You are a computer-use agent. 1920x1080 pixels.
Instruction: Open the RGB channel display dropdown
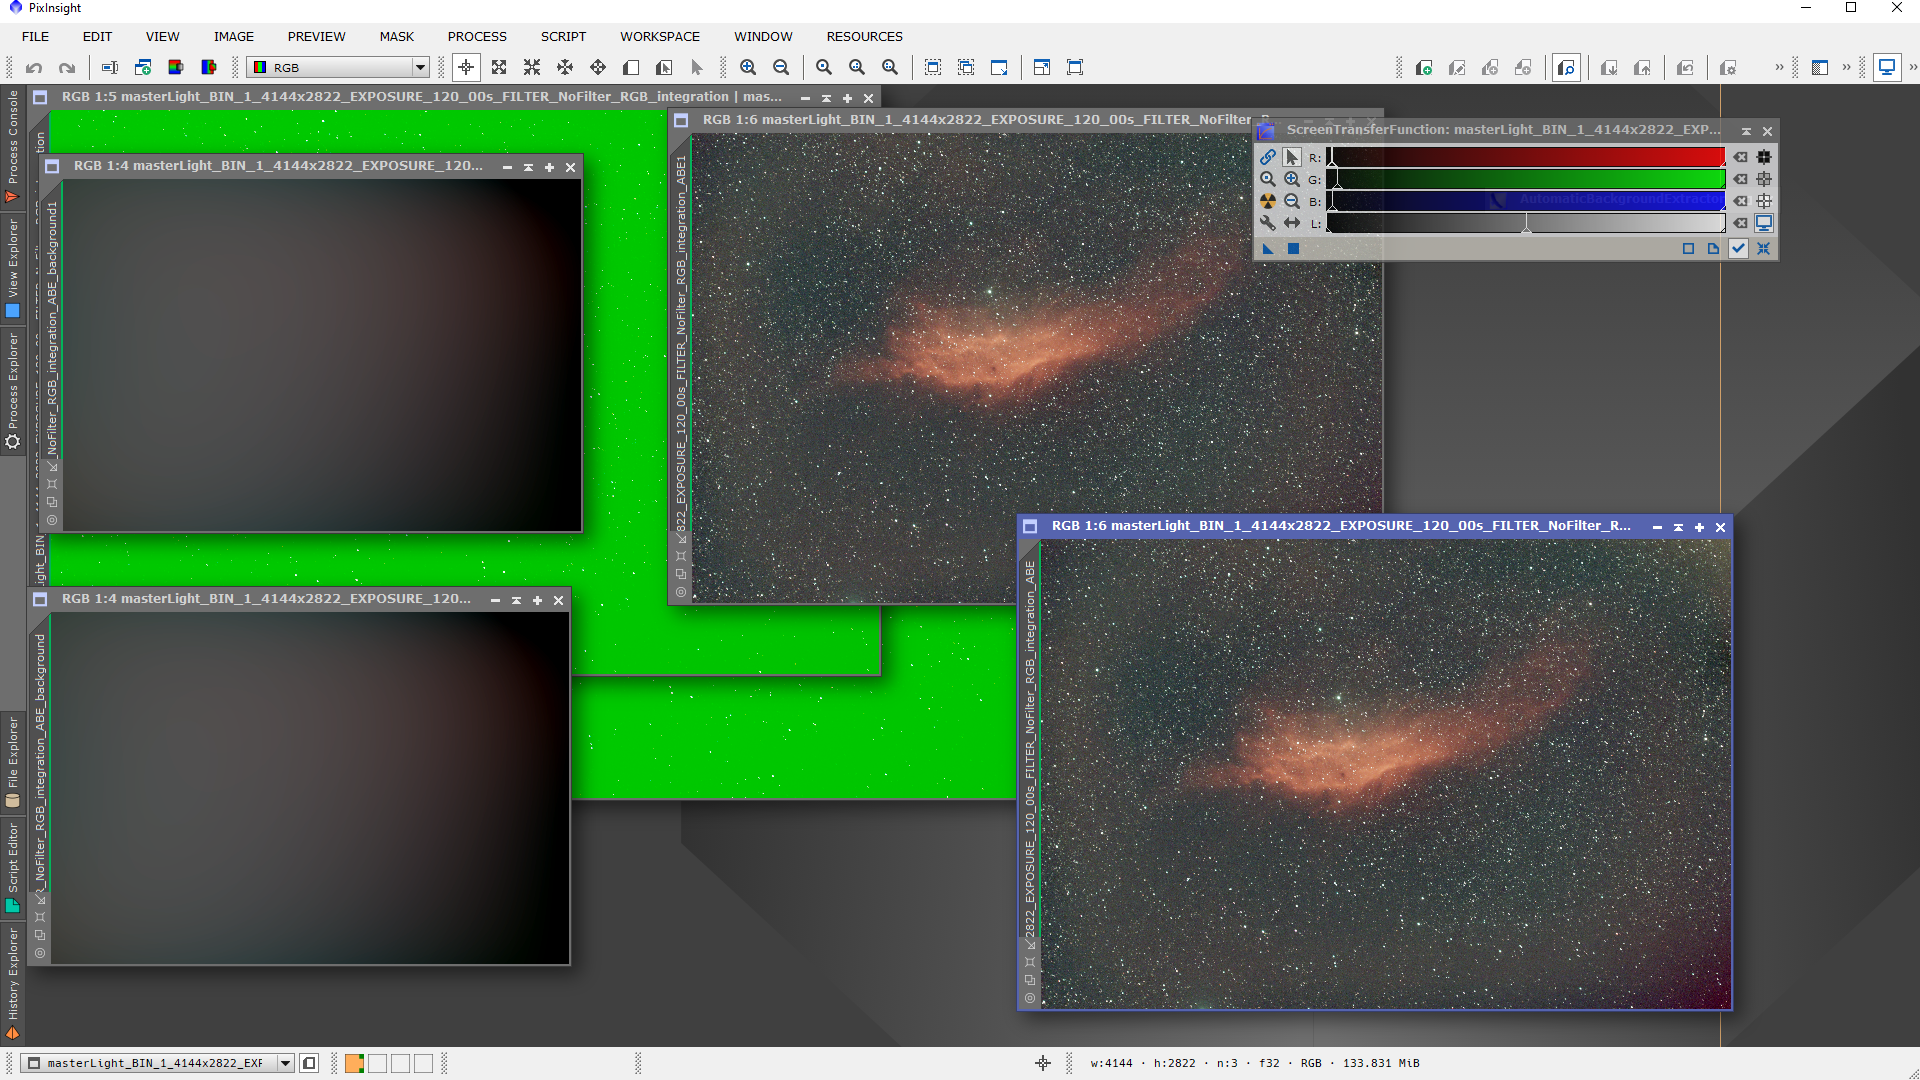[x=420, y=67]
